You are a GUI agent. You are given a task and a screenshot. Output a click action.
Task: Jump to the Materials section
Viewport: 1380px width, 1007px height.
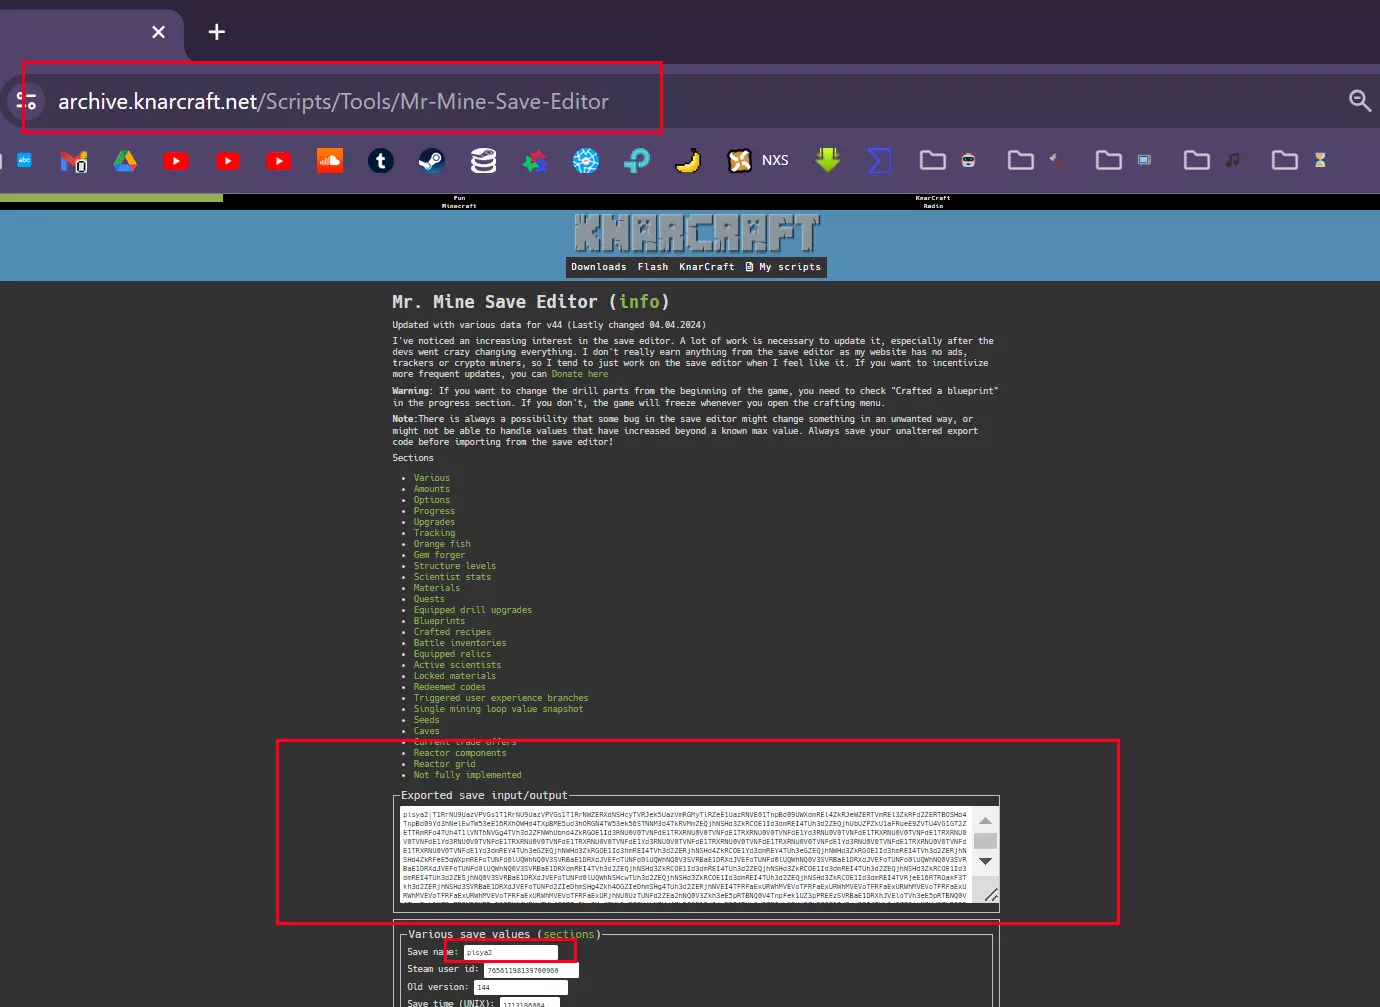point(437,588)
